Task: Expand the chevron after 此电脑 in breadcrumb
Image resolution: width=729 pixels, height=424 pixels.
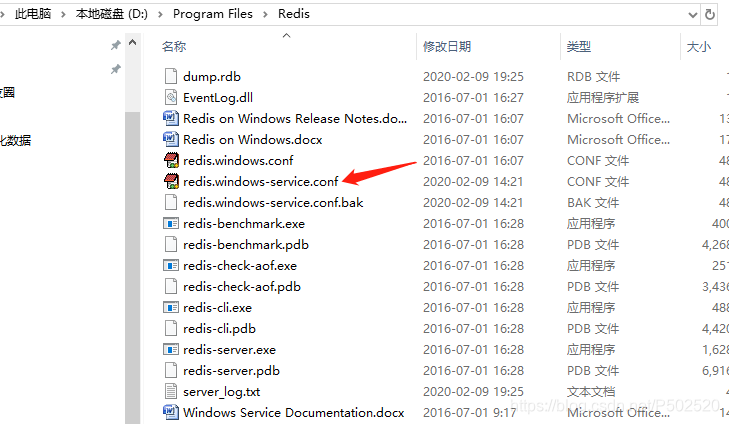Action: (x=63, y=14)
